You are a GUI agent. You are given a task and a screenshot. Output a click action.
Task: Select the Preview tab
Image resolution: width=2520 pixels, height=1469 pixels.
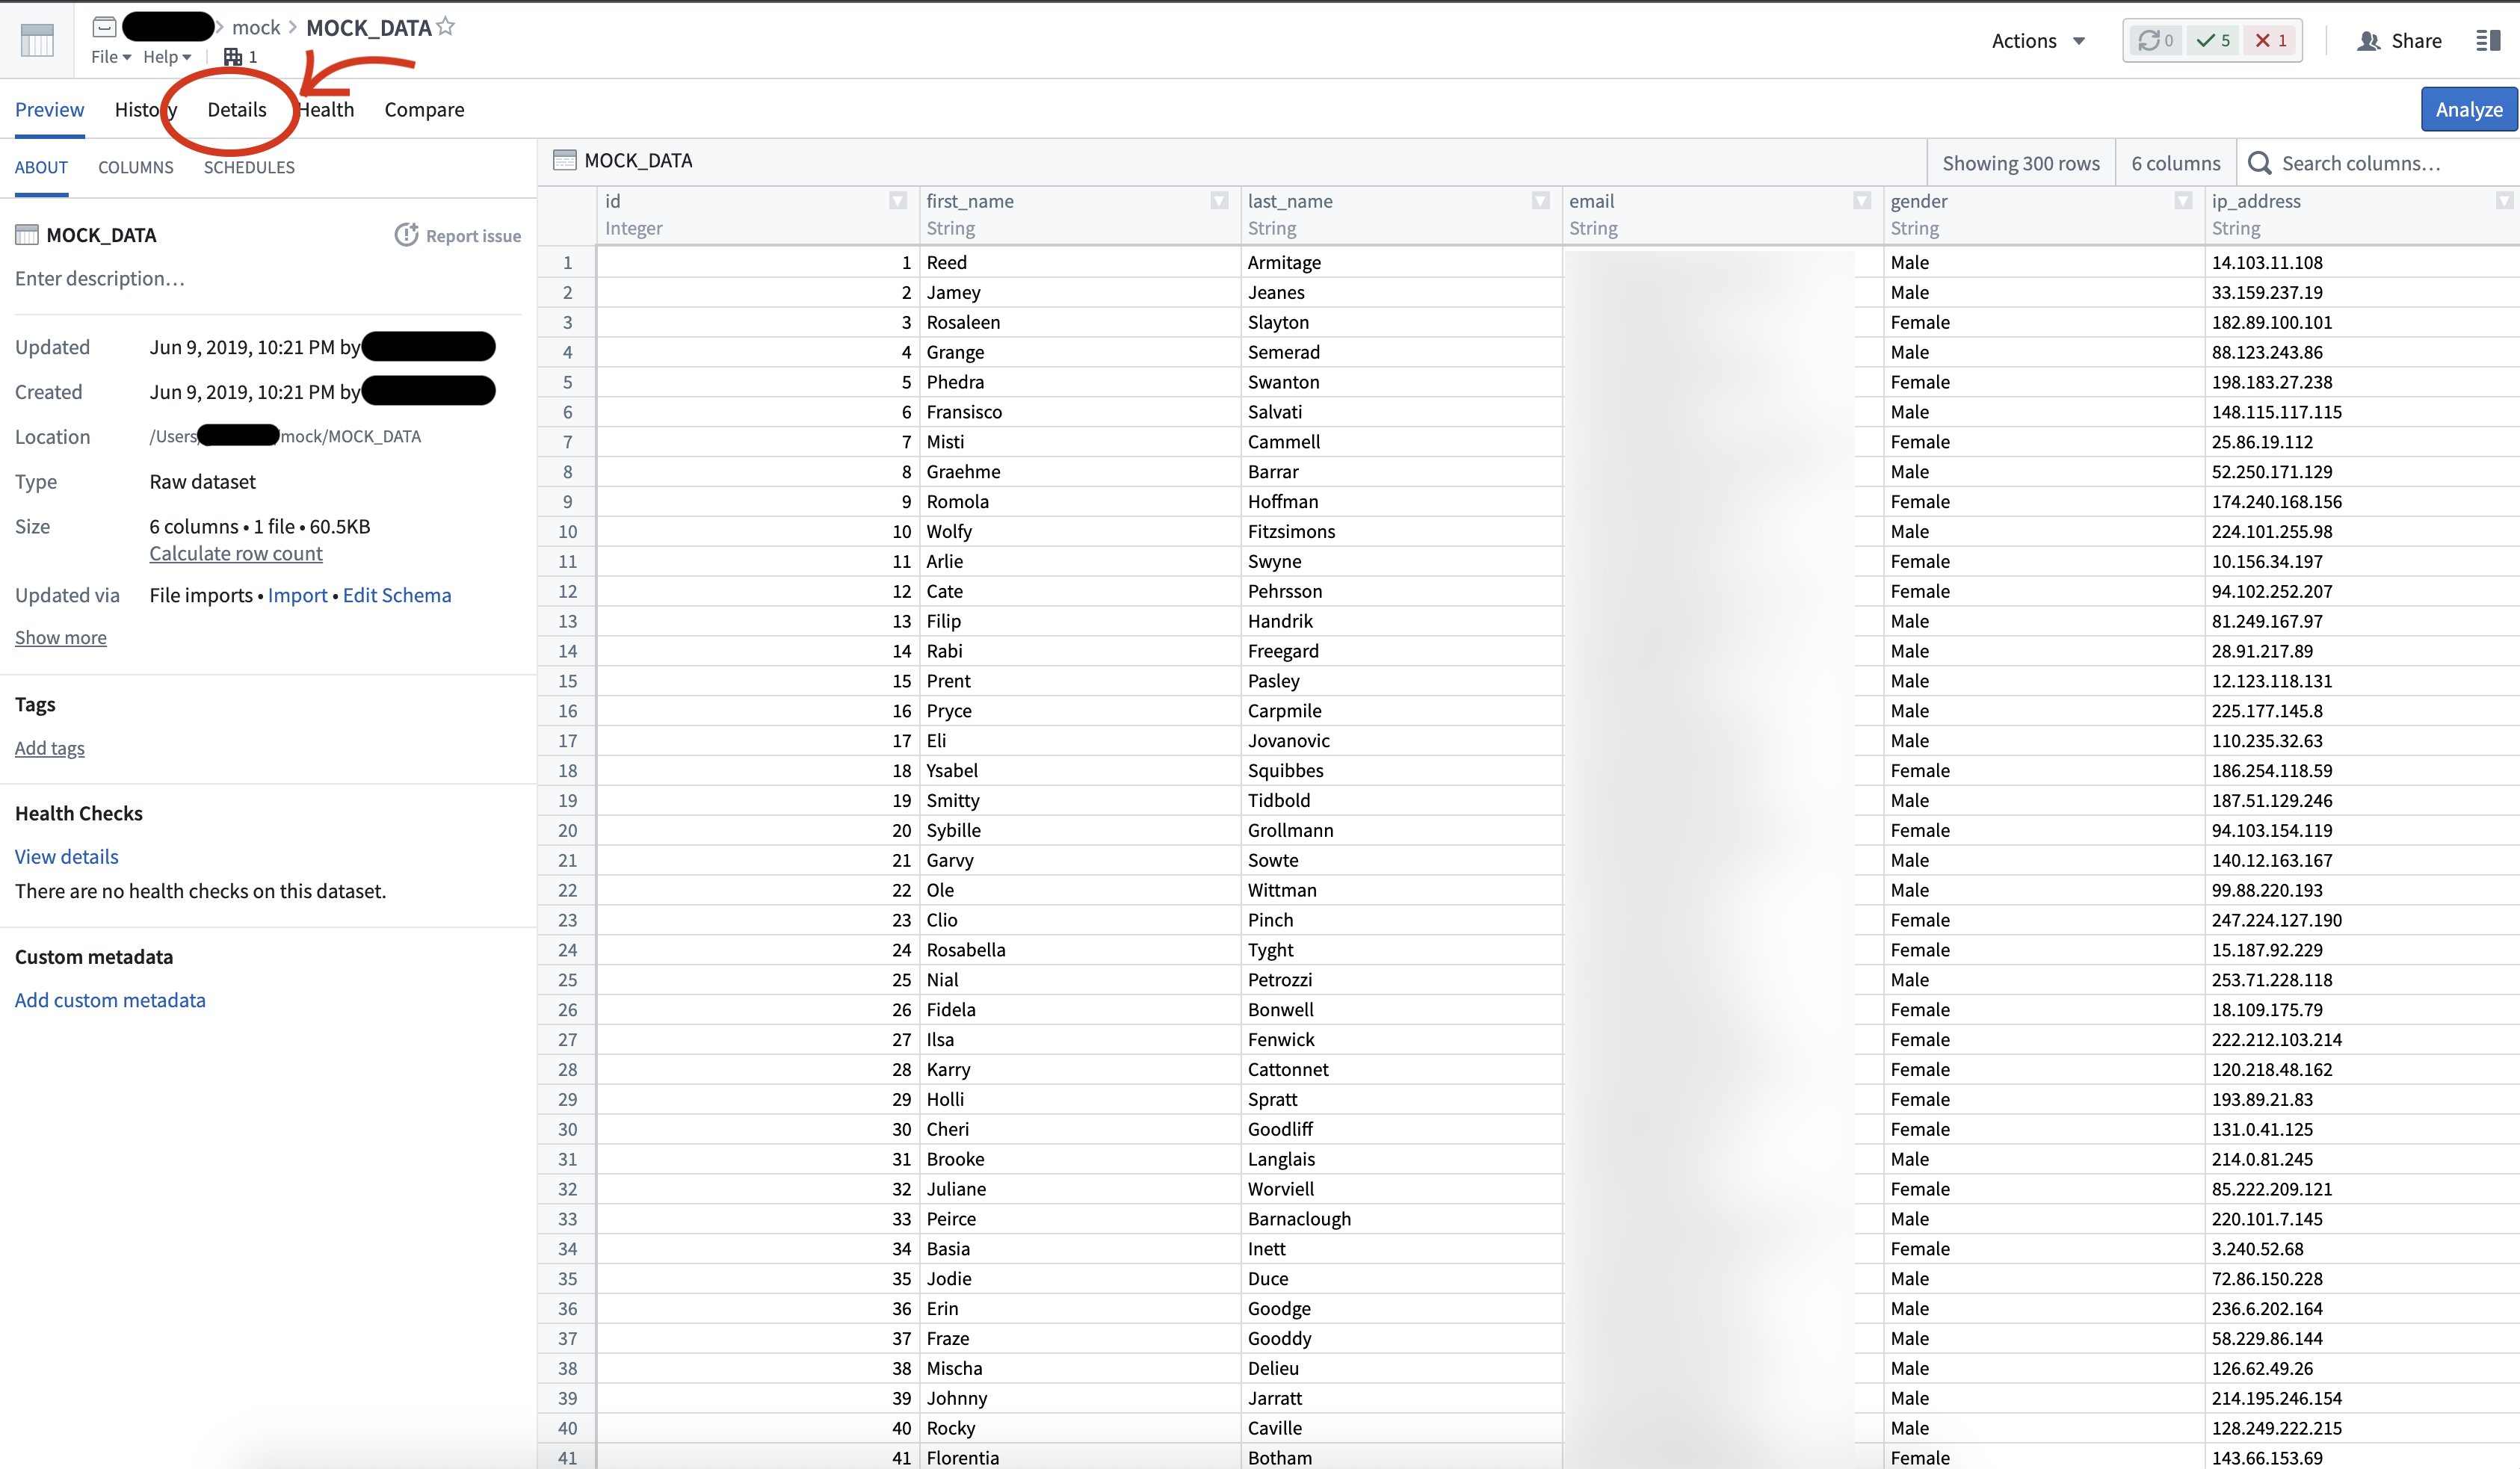point(49,109)
